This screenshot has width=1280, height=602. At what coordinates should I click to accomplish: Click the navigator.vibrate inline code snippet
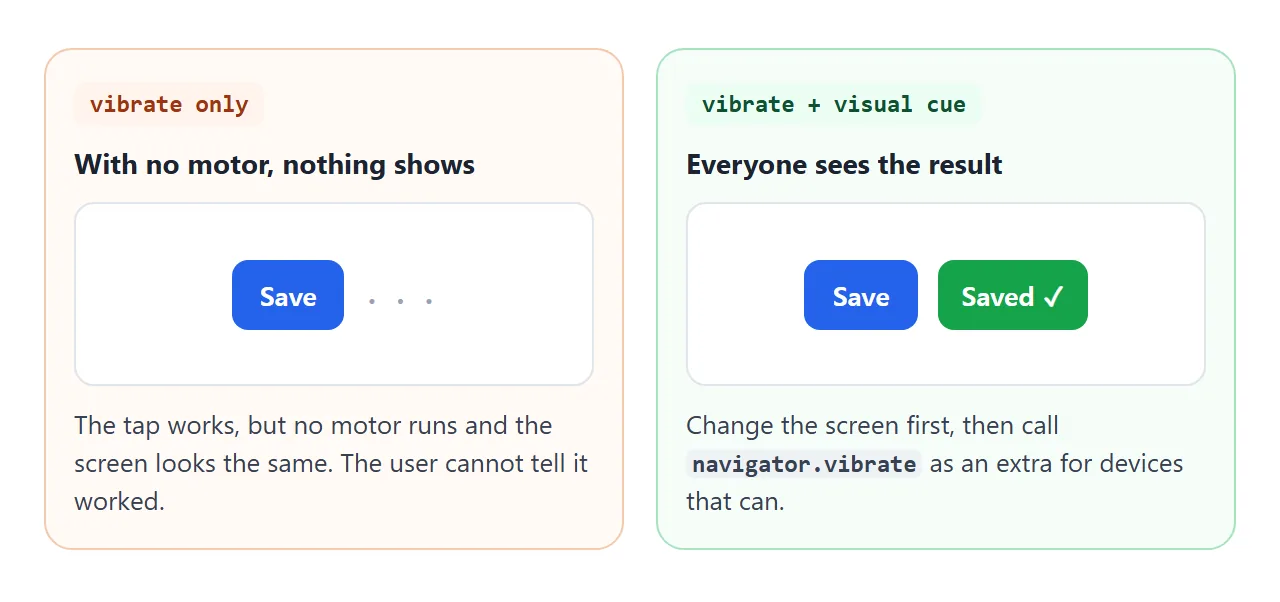coord(804,464)
